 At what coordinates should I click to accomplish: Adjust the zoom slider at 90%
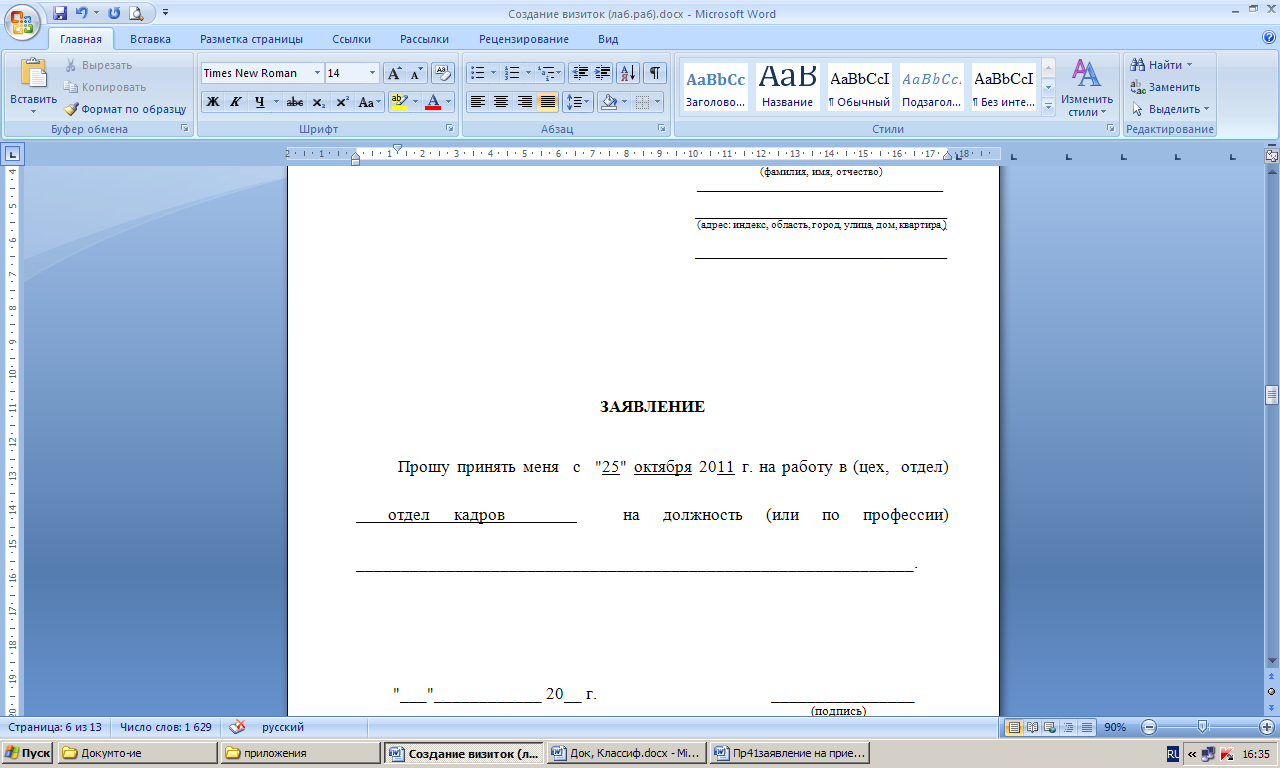click(x=1203, y=727)
